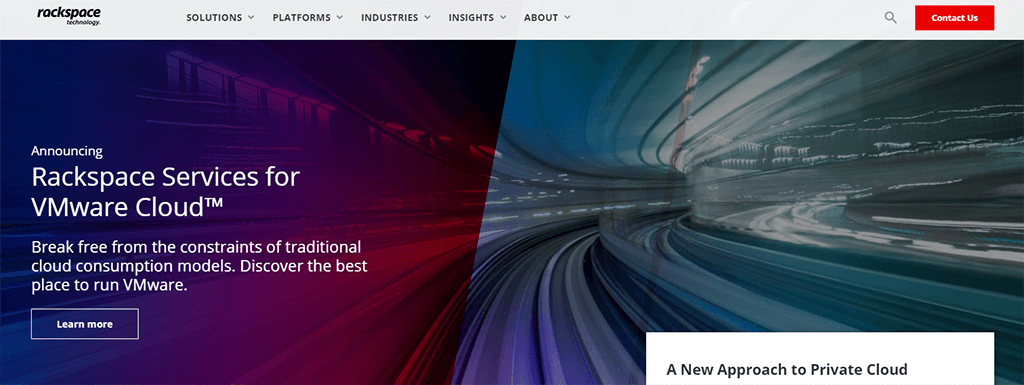The image size is (1024, 385).
Task: Open the search magnifier icon
Action: click(891, 18)
